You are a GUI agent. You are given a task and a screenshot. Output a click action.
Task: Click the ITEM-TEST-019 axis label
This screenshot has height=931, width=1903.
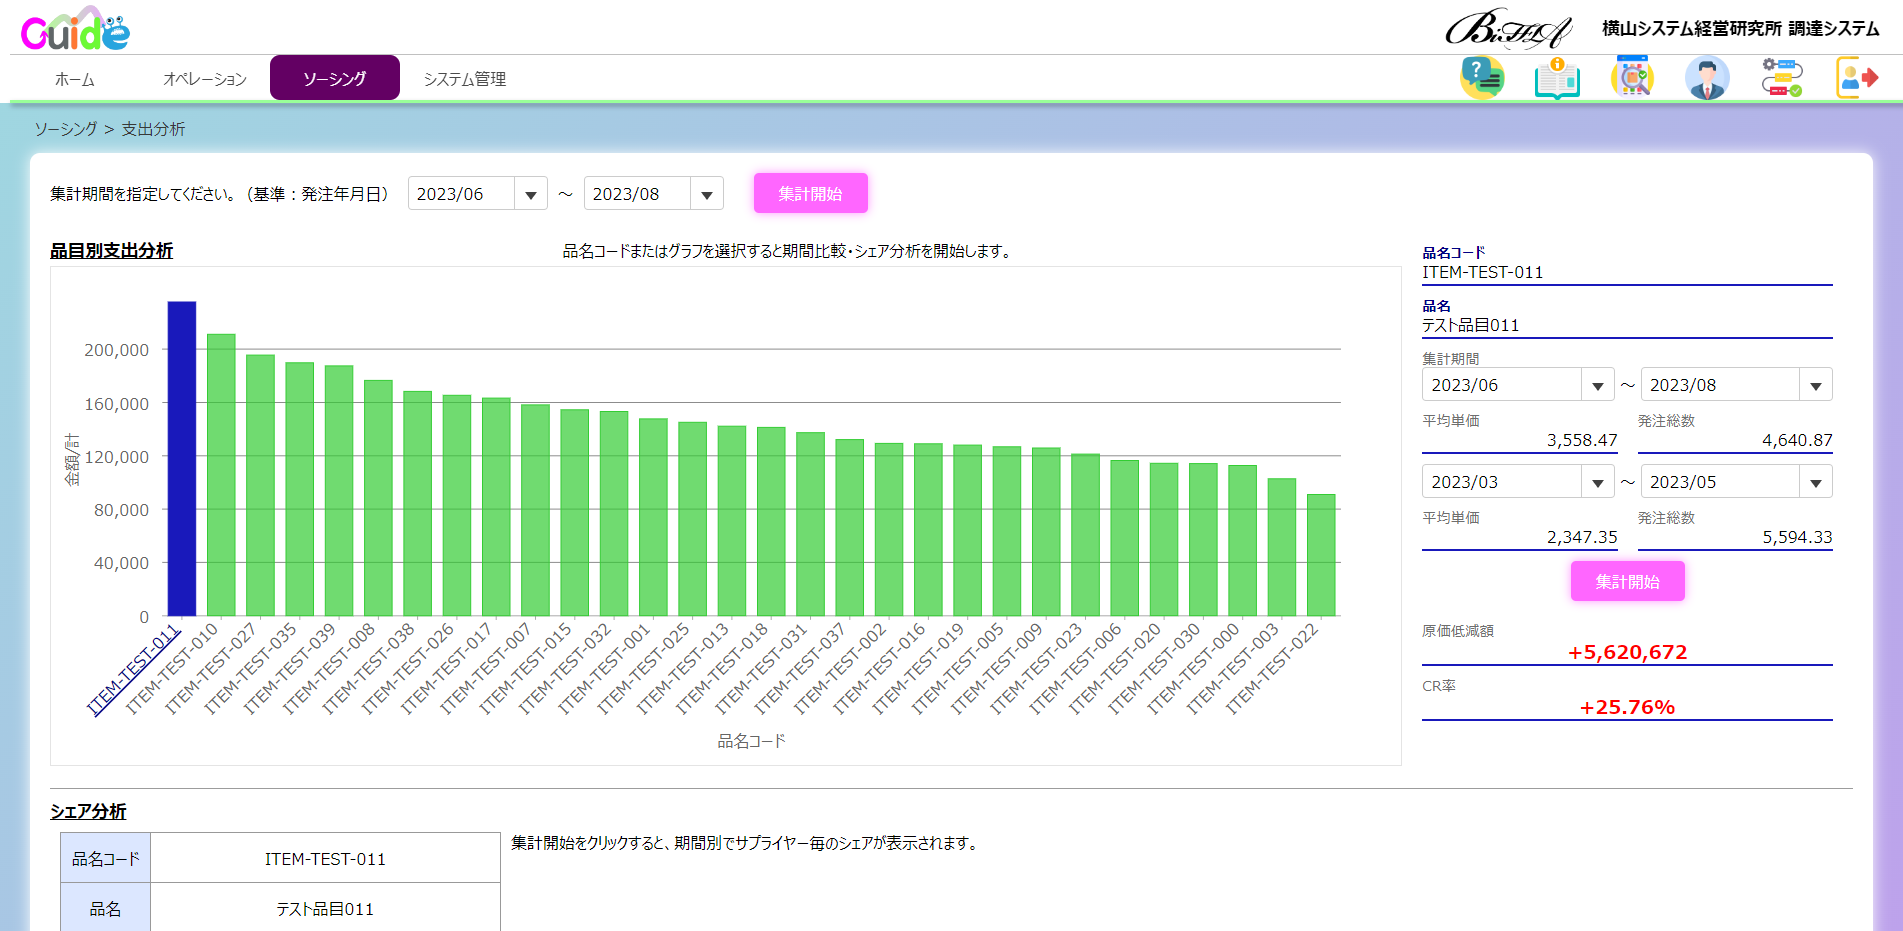click(x=918, y=669)
